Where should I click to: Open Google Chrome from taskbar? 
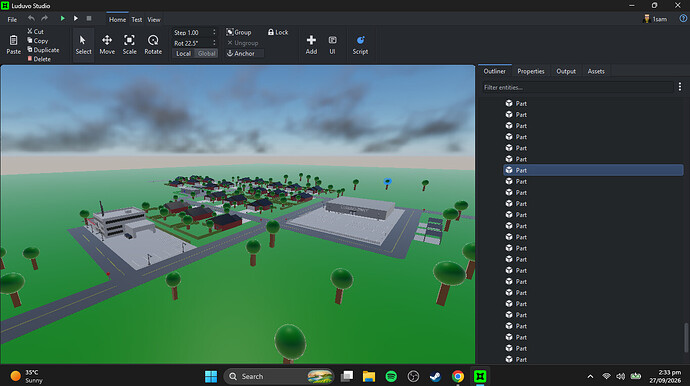tap(458, 376)
